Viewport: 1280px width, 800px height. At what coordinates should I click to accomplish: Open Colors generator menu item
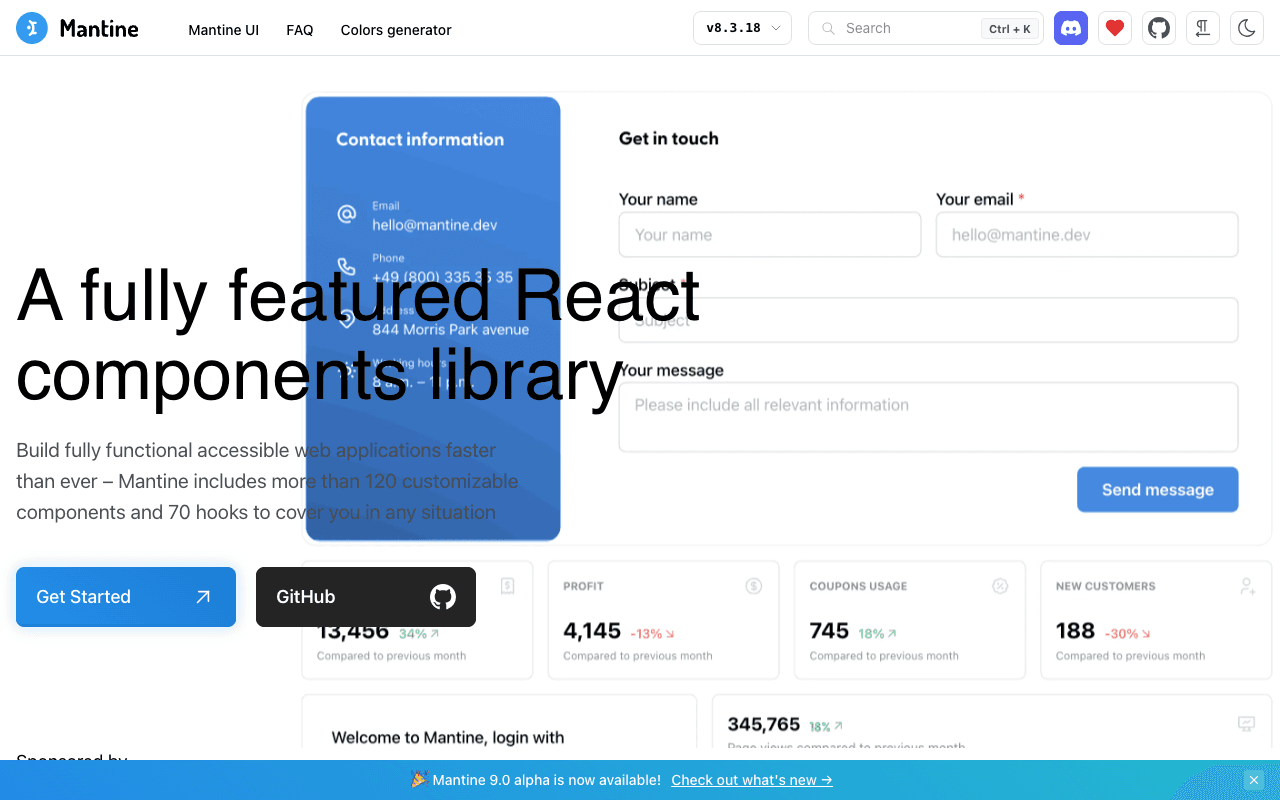click(x=396, y=30)
